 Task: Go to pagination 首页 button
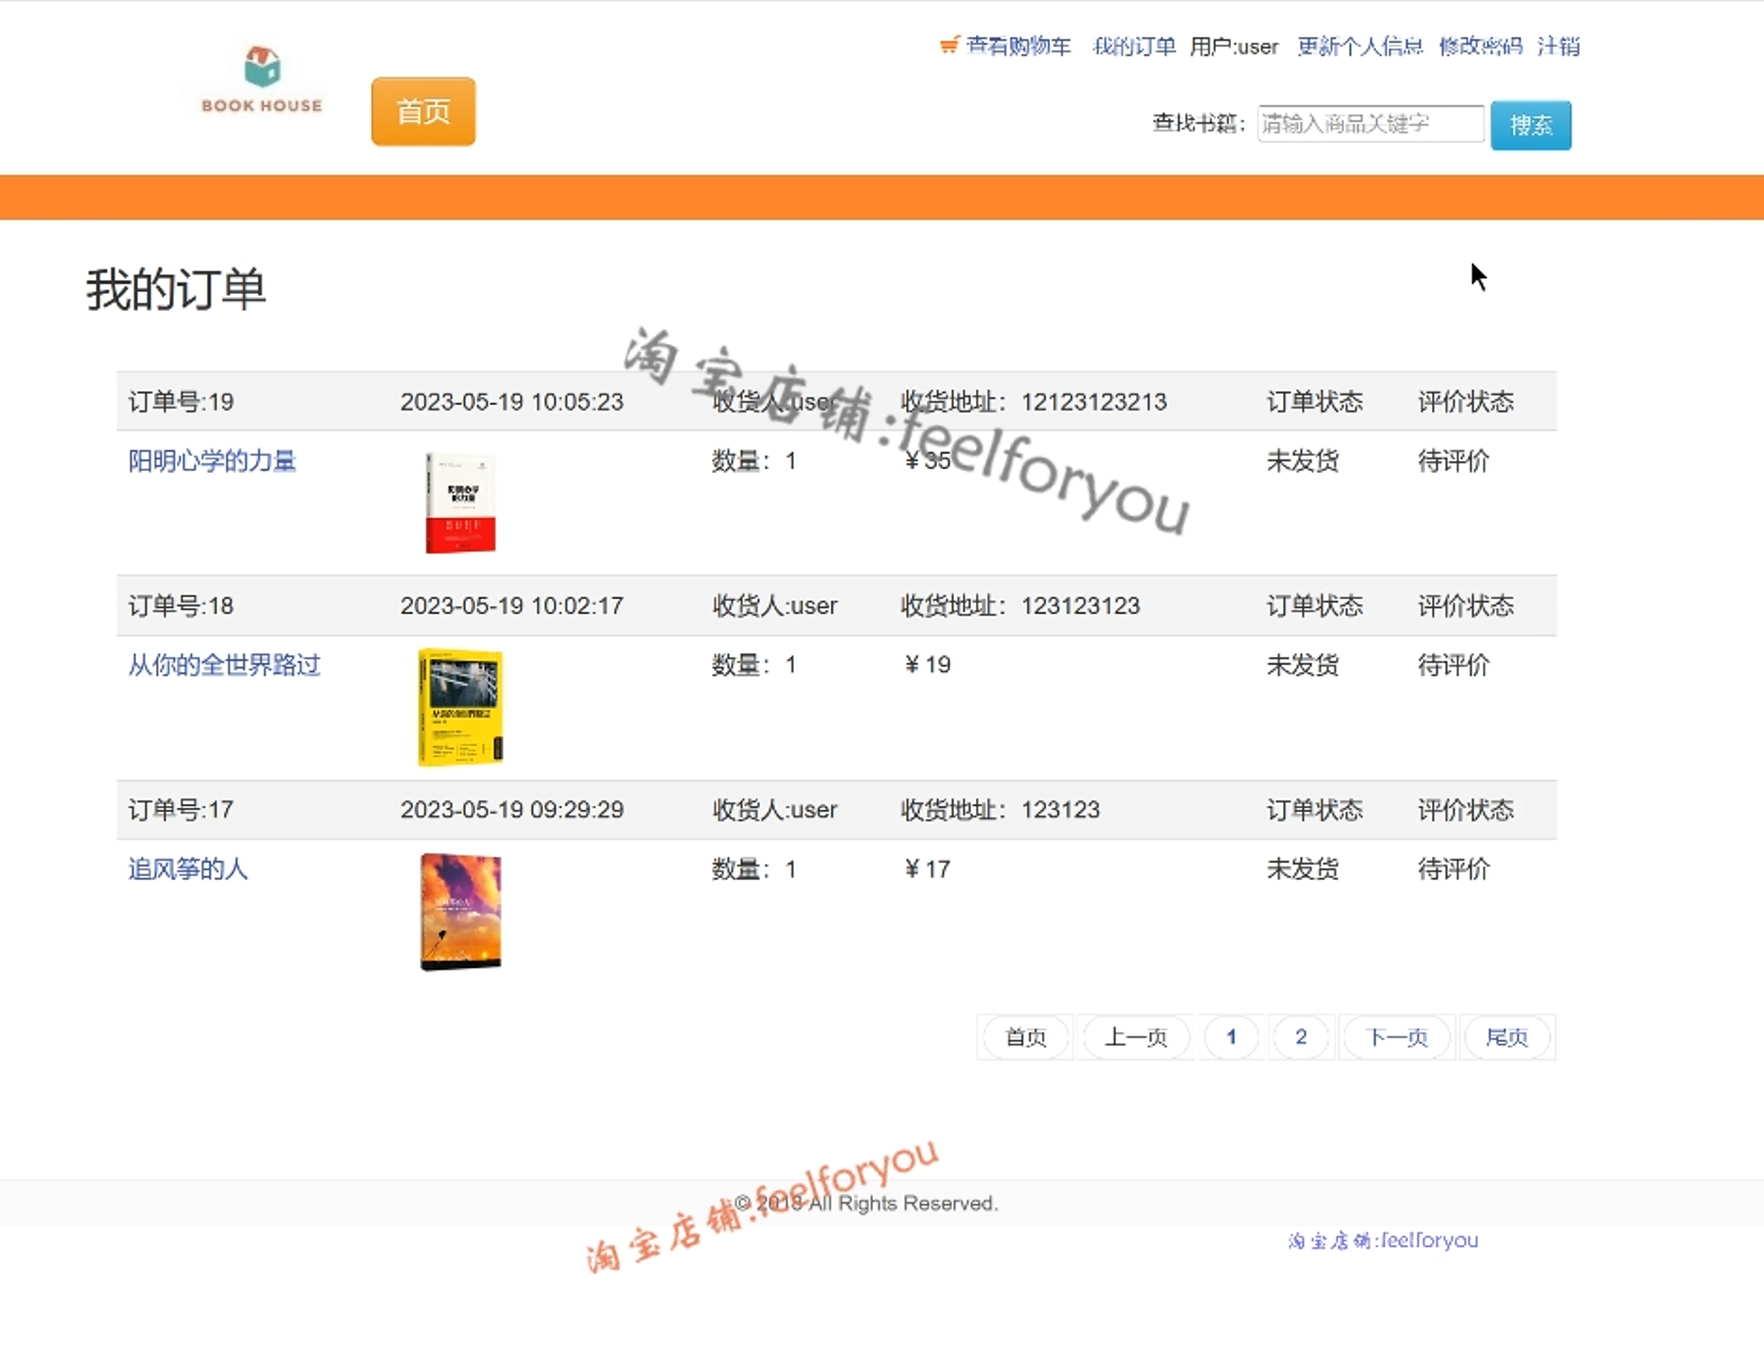1025,1037
